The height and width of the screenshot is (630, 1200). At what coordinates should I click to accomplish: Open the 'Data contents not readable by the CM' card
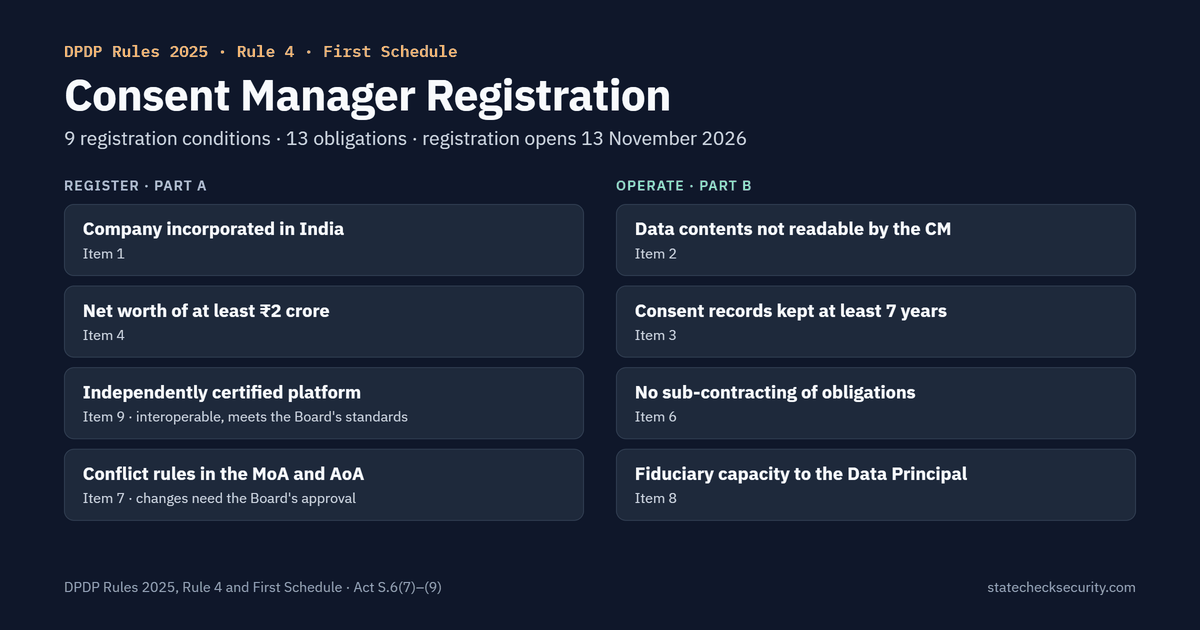point(876,240)
